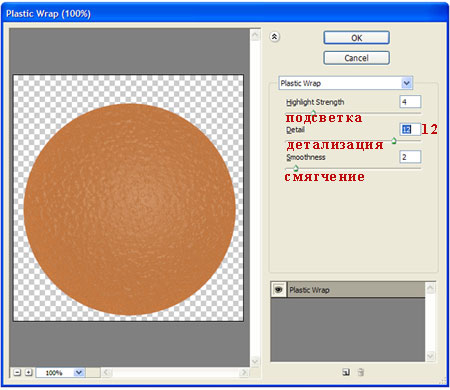Open the 100% zoom level dropdown
The width and height of the screenshot is (450, 390).
(79, 372)
